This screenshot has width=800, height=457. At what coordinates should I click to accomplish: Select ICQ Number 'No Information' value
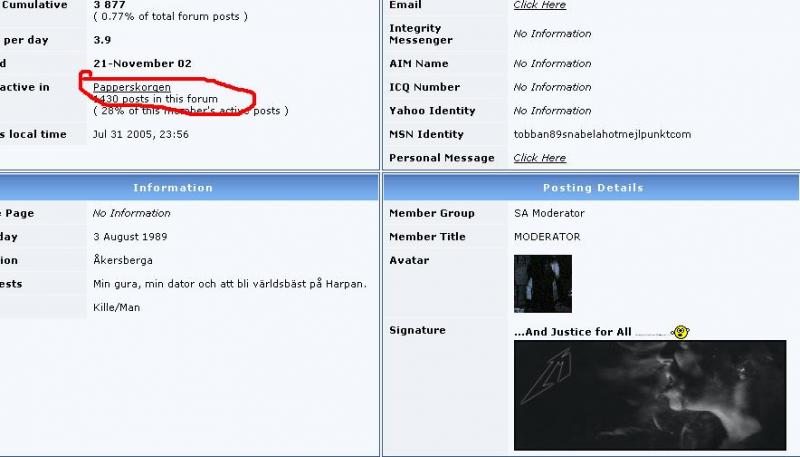click(x=552, y=87)
